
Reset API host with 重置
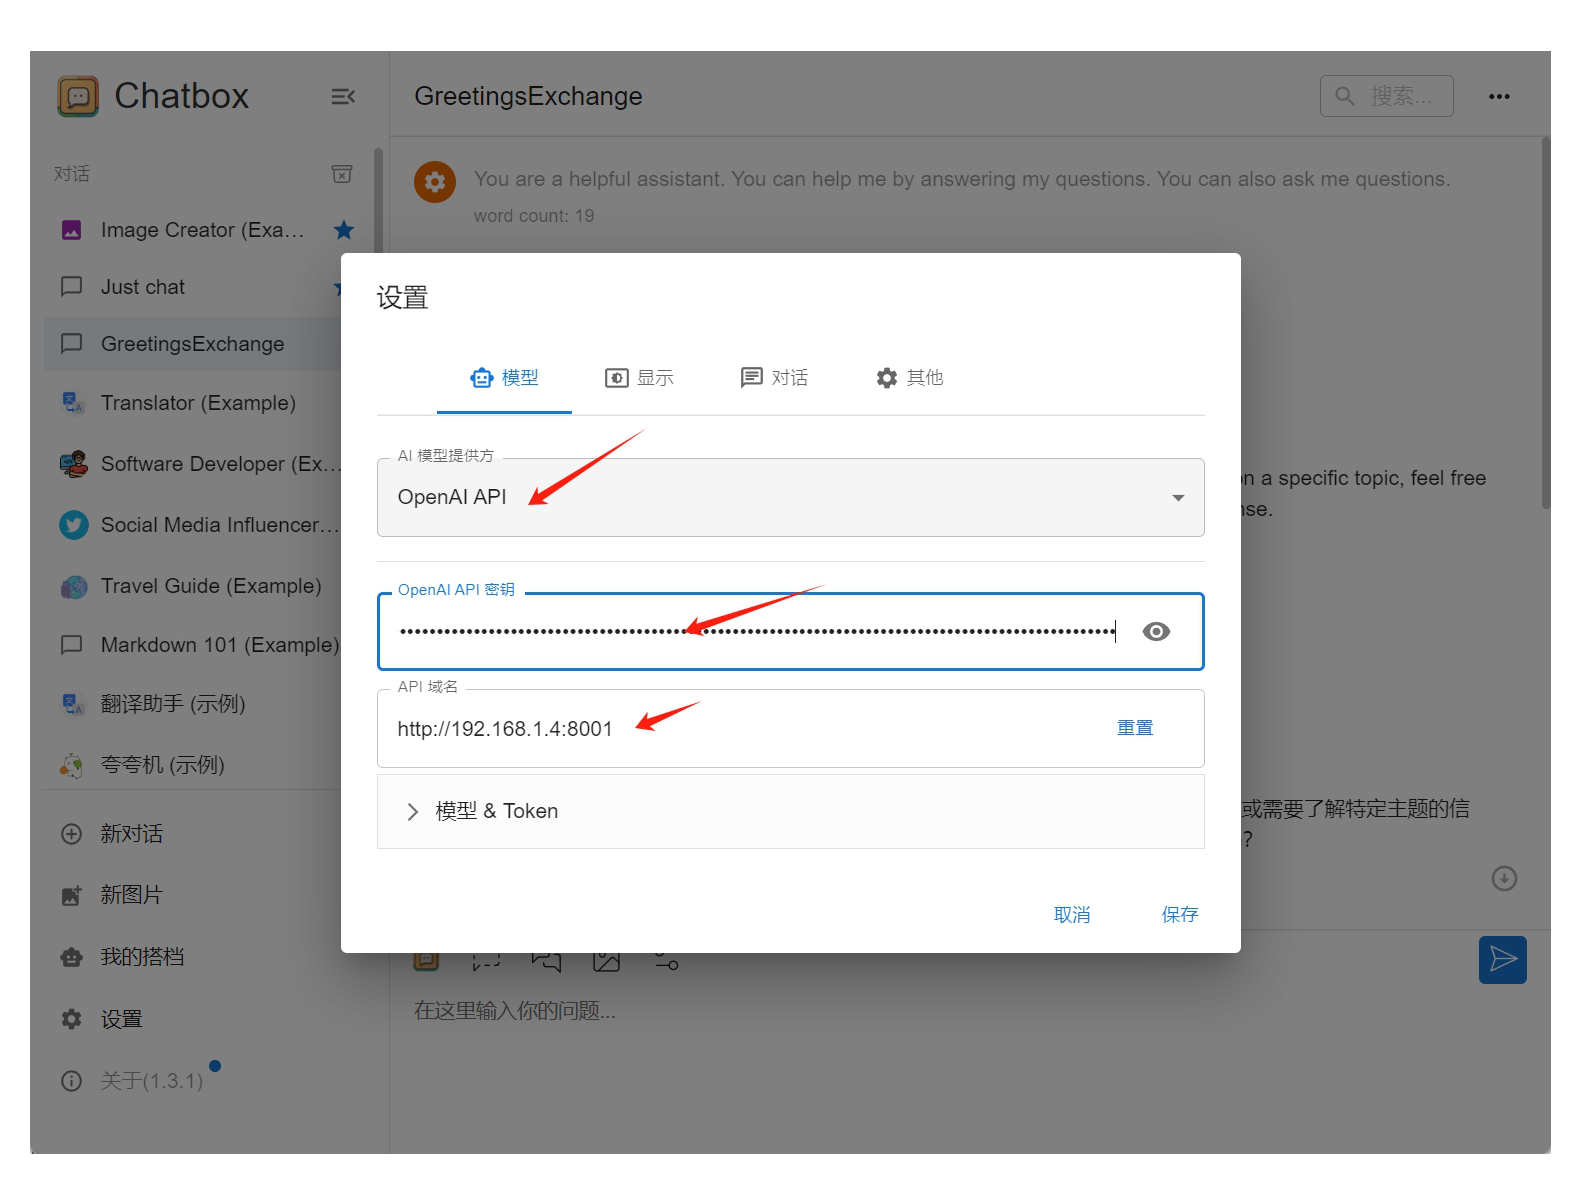click(x=1135, y=728)
